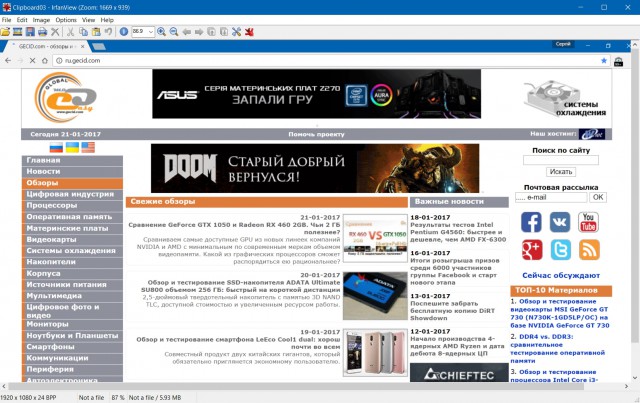The height and width of the screenshot is (403, 640).
Task: Stop page loading with X button
Action: [32, 60]
